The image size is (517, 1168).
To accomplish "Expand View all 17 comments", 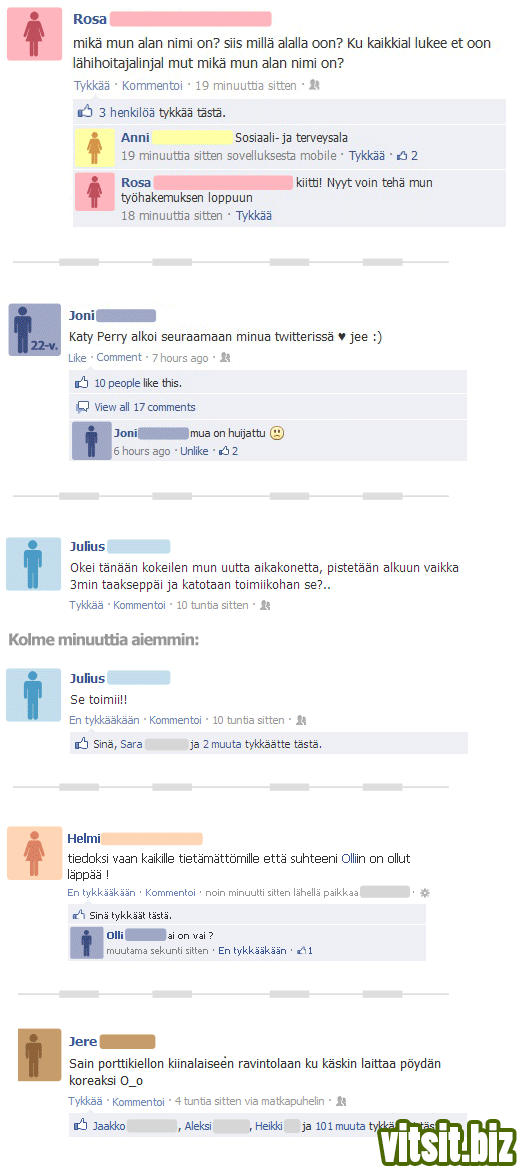I will pyautogui.click(x=145, y=407).
